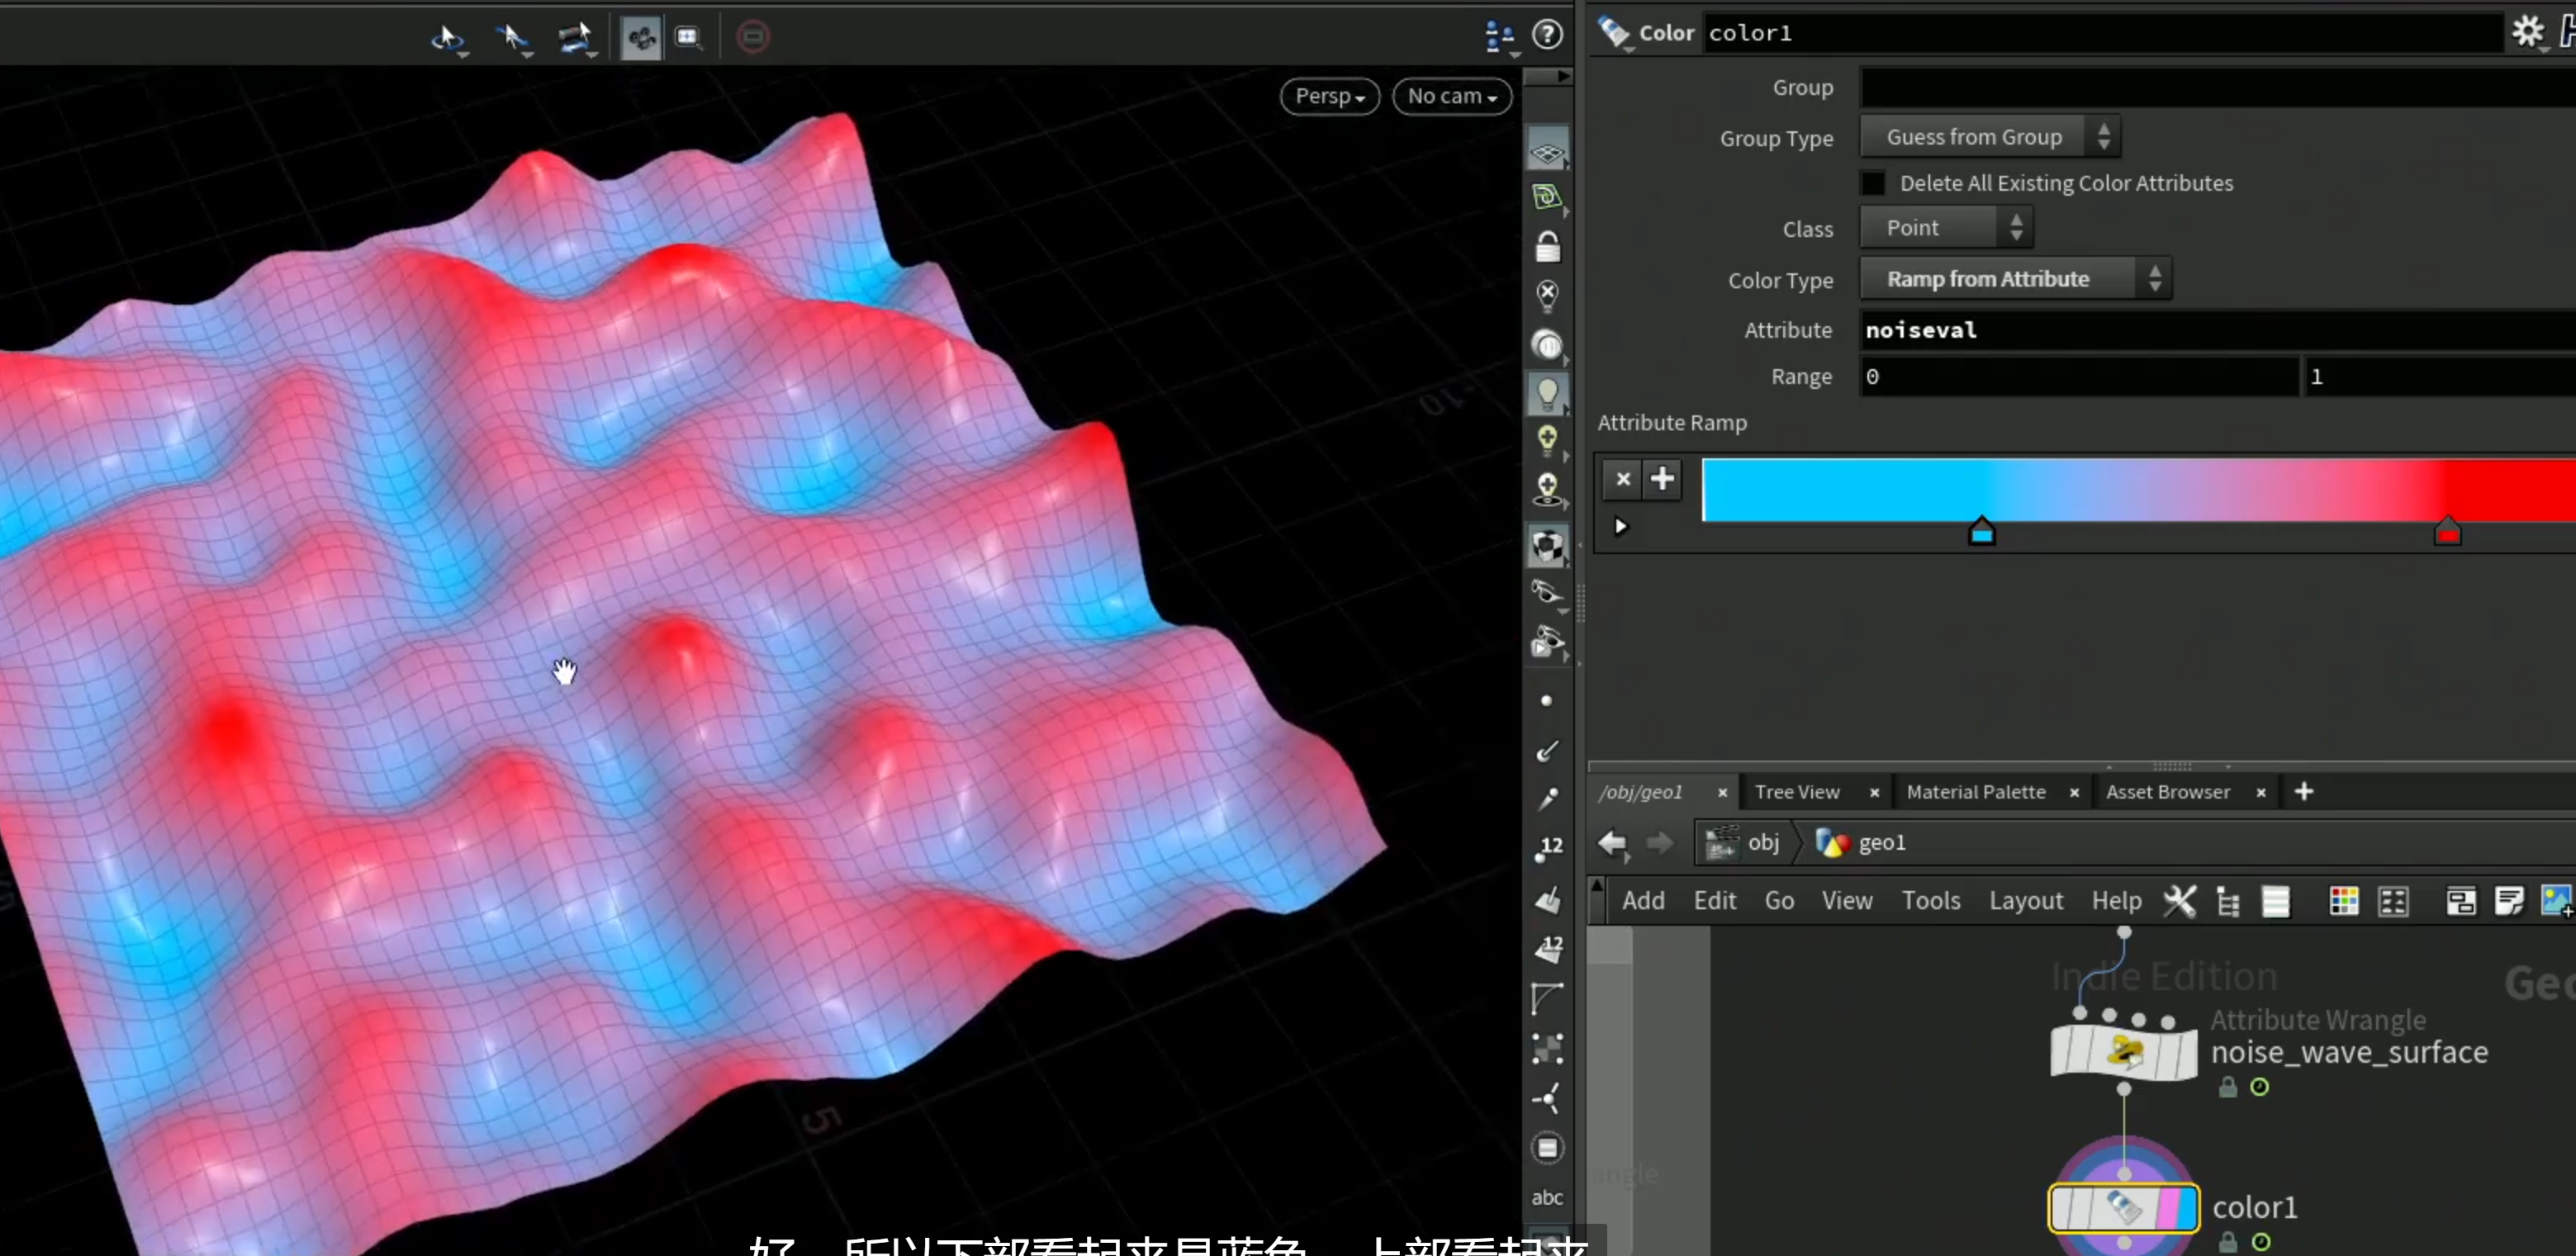Screen dimensions: 2576x1256
Task: Click the lock icon in display toolbar
Action: pyautogui.click(x=1547, y=246)
